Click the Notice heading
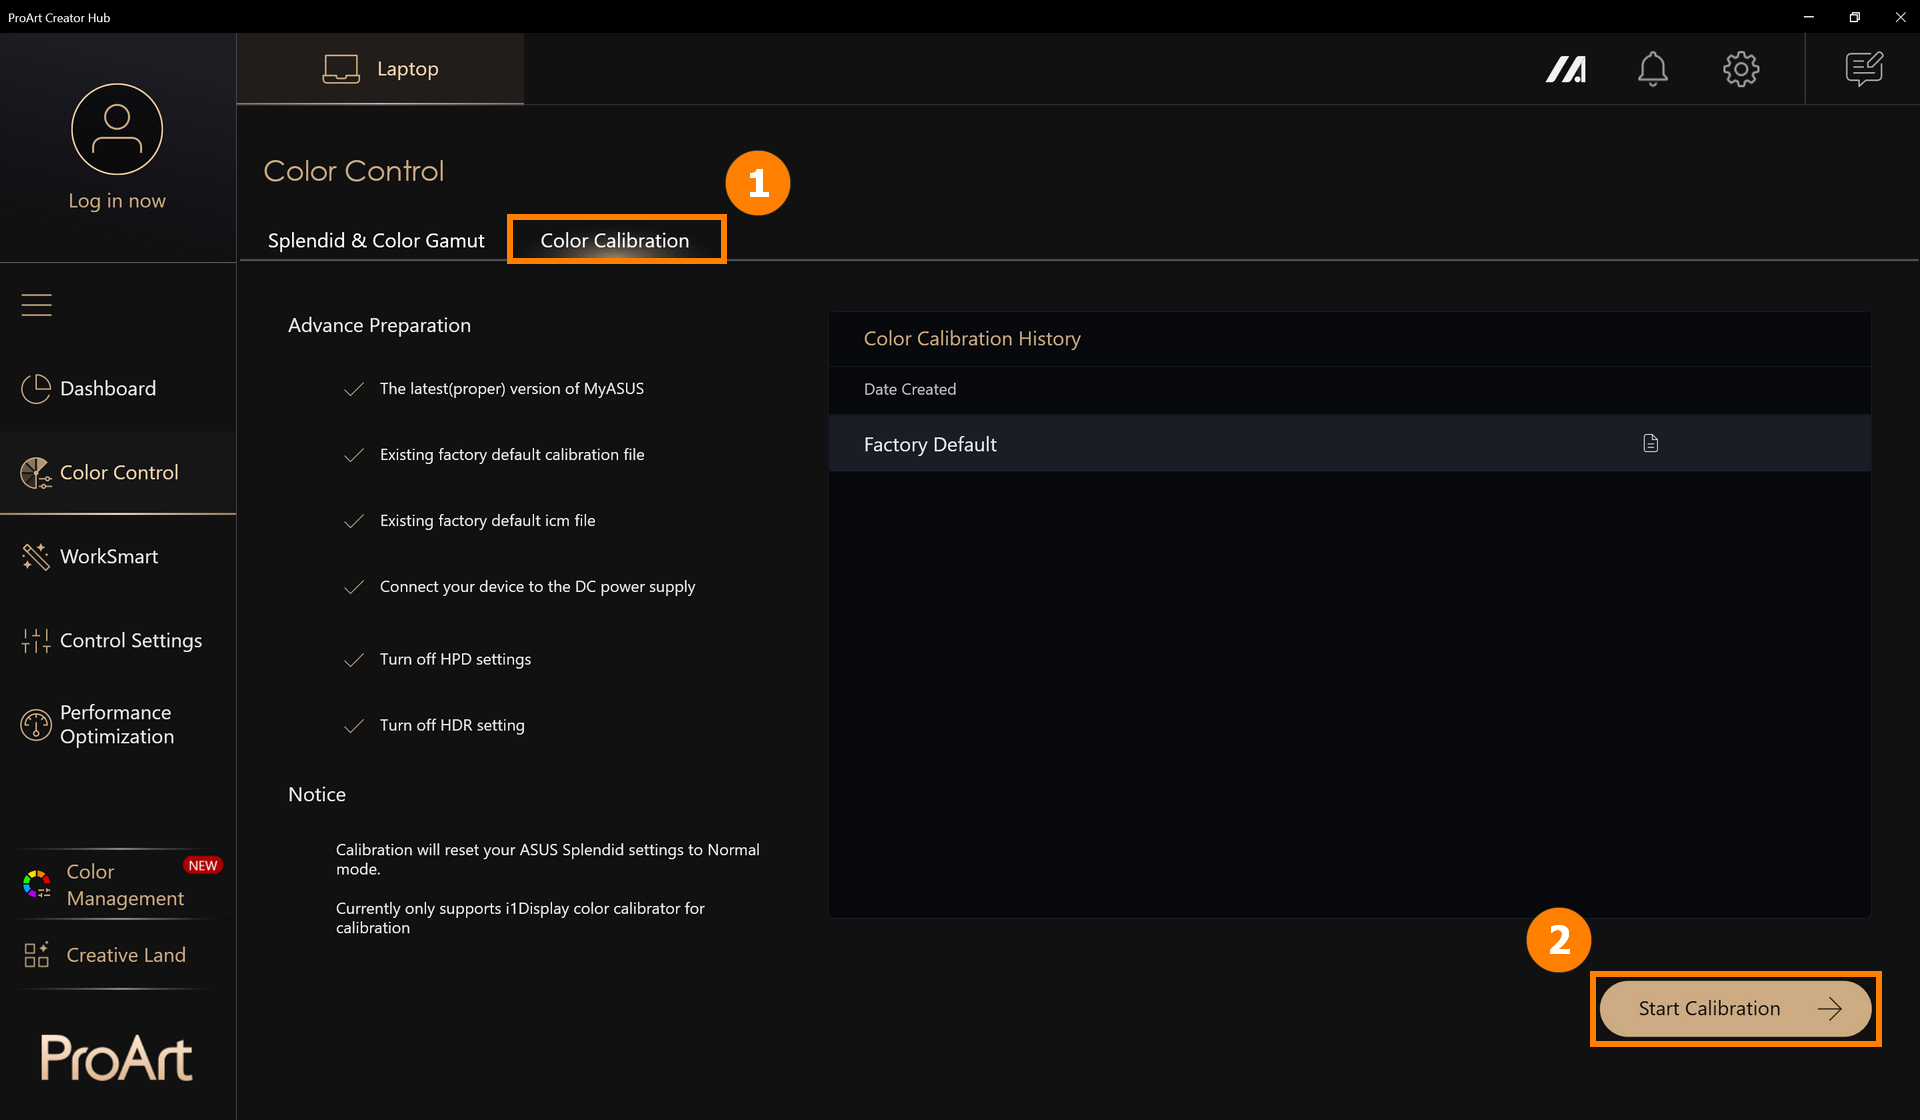Viewport: 1920px width, 1120px height. (317, 794)
